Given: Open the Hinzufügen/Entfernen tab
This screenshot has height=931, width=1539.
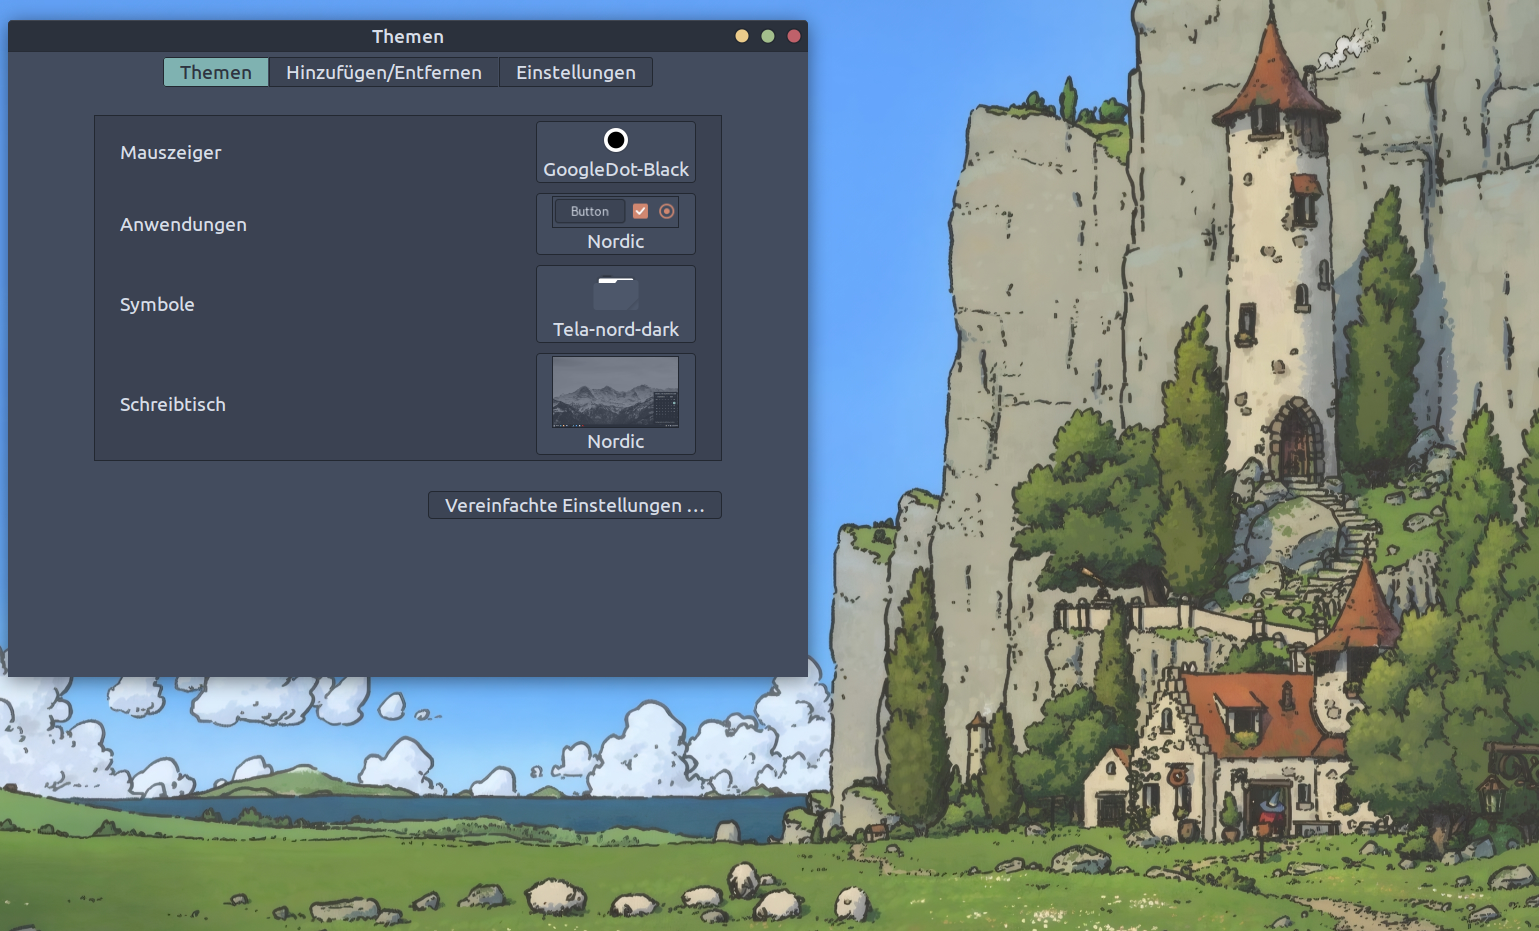Looking at the screenshot, I should [x=384, y=72].
